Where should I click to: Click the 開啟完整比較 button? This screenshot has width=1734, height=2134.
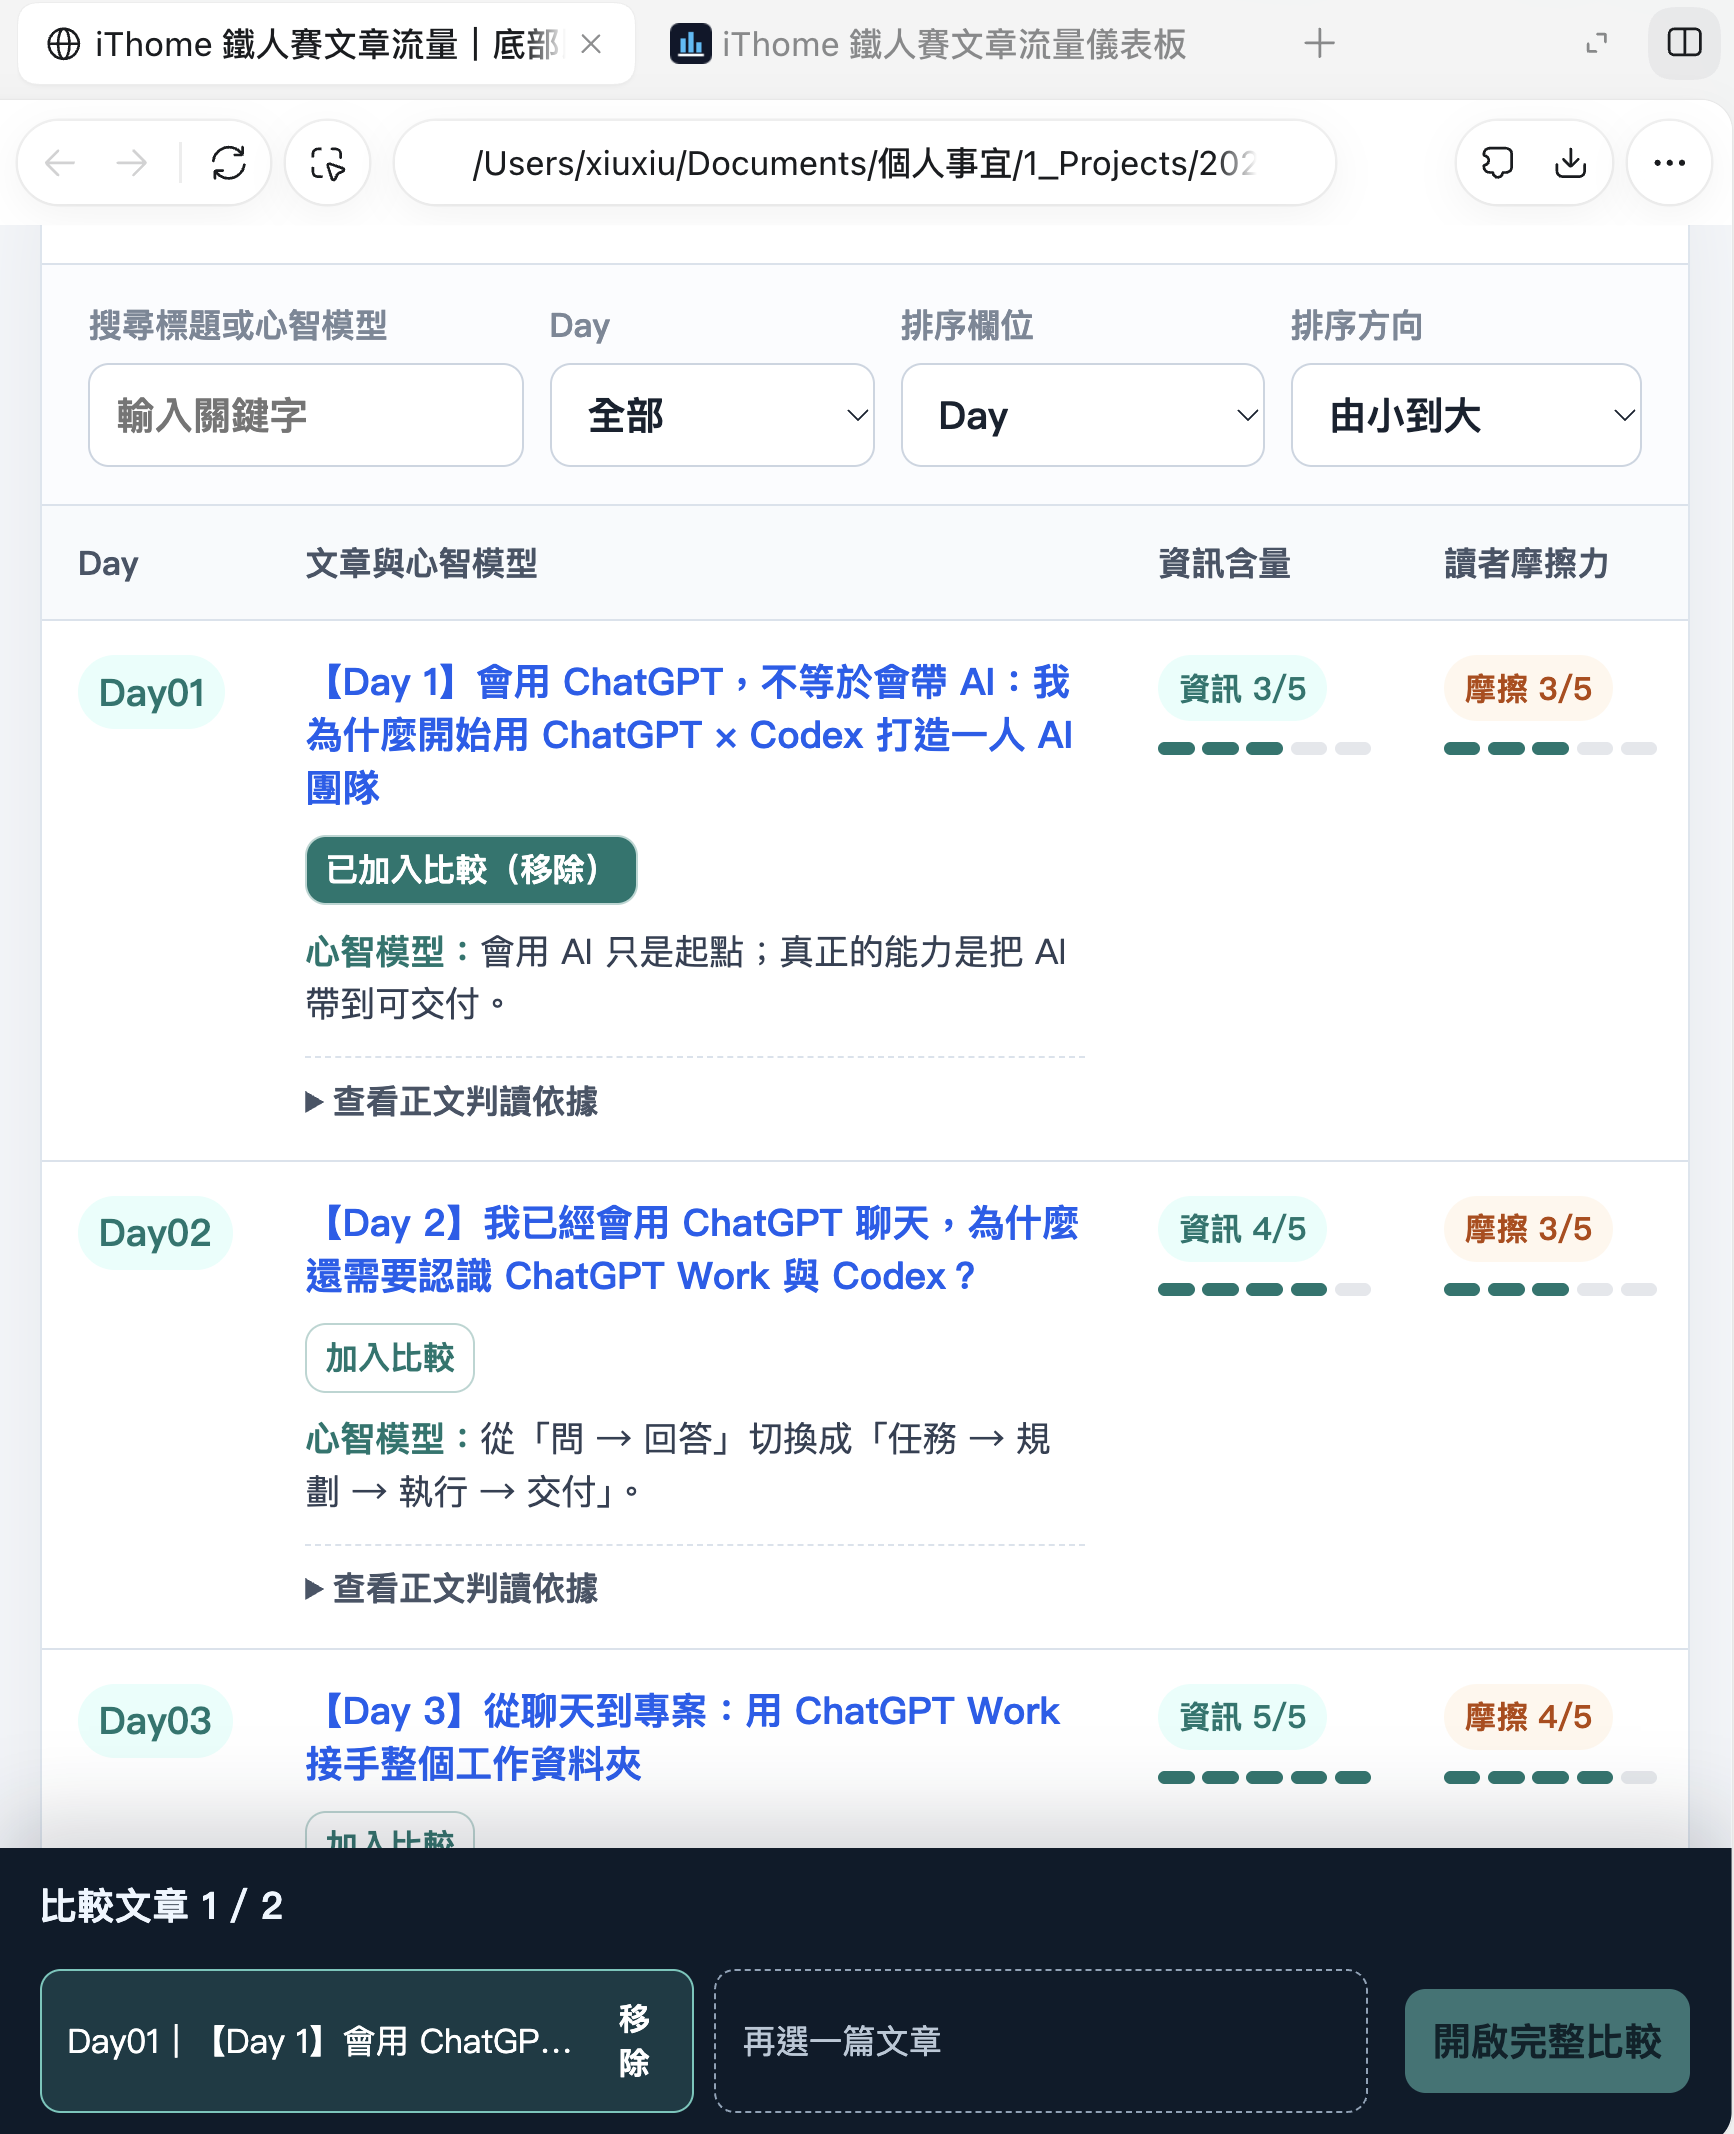(1547, 2041)
